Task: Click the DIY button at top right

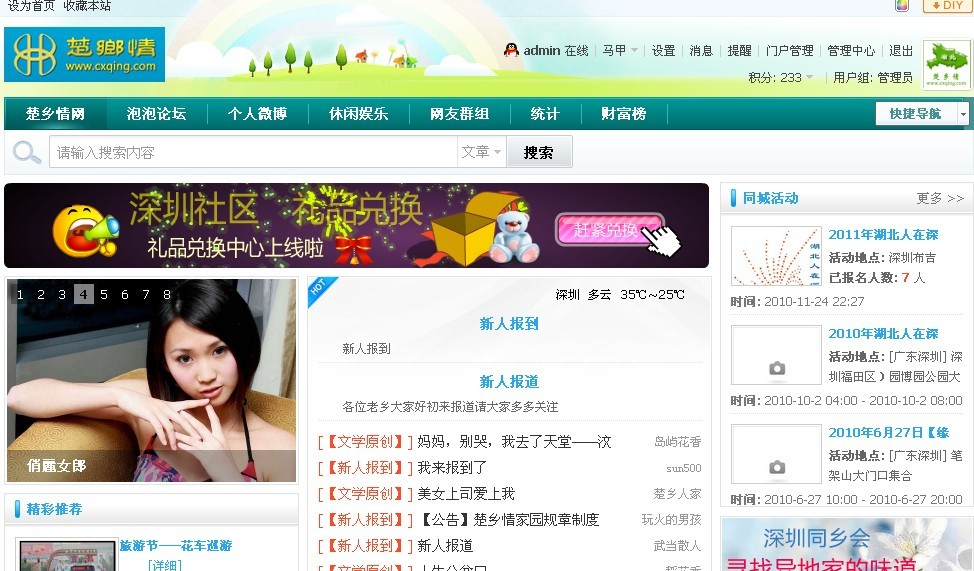Action: point(947,6)
